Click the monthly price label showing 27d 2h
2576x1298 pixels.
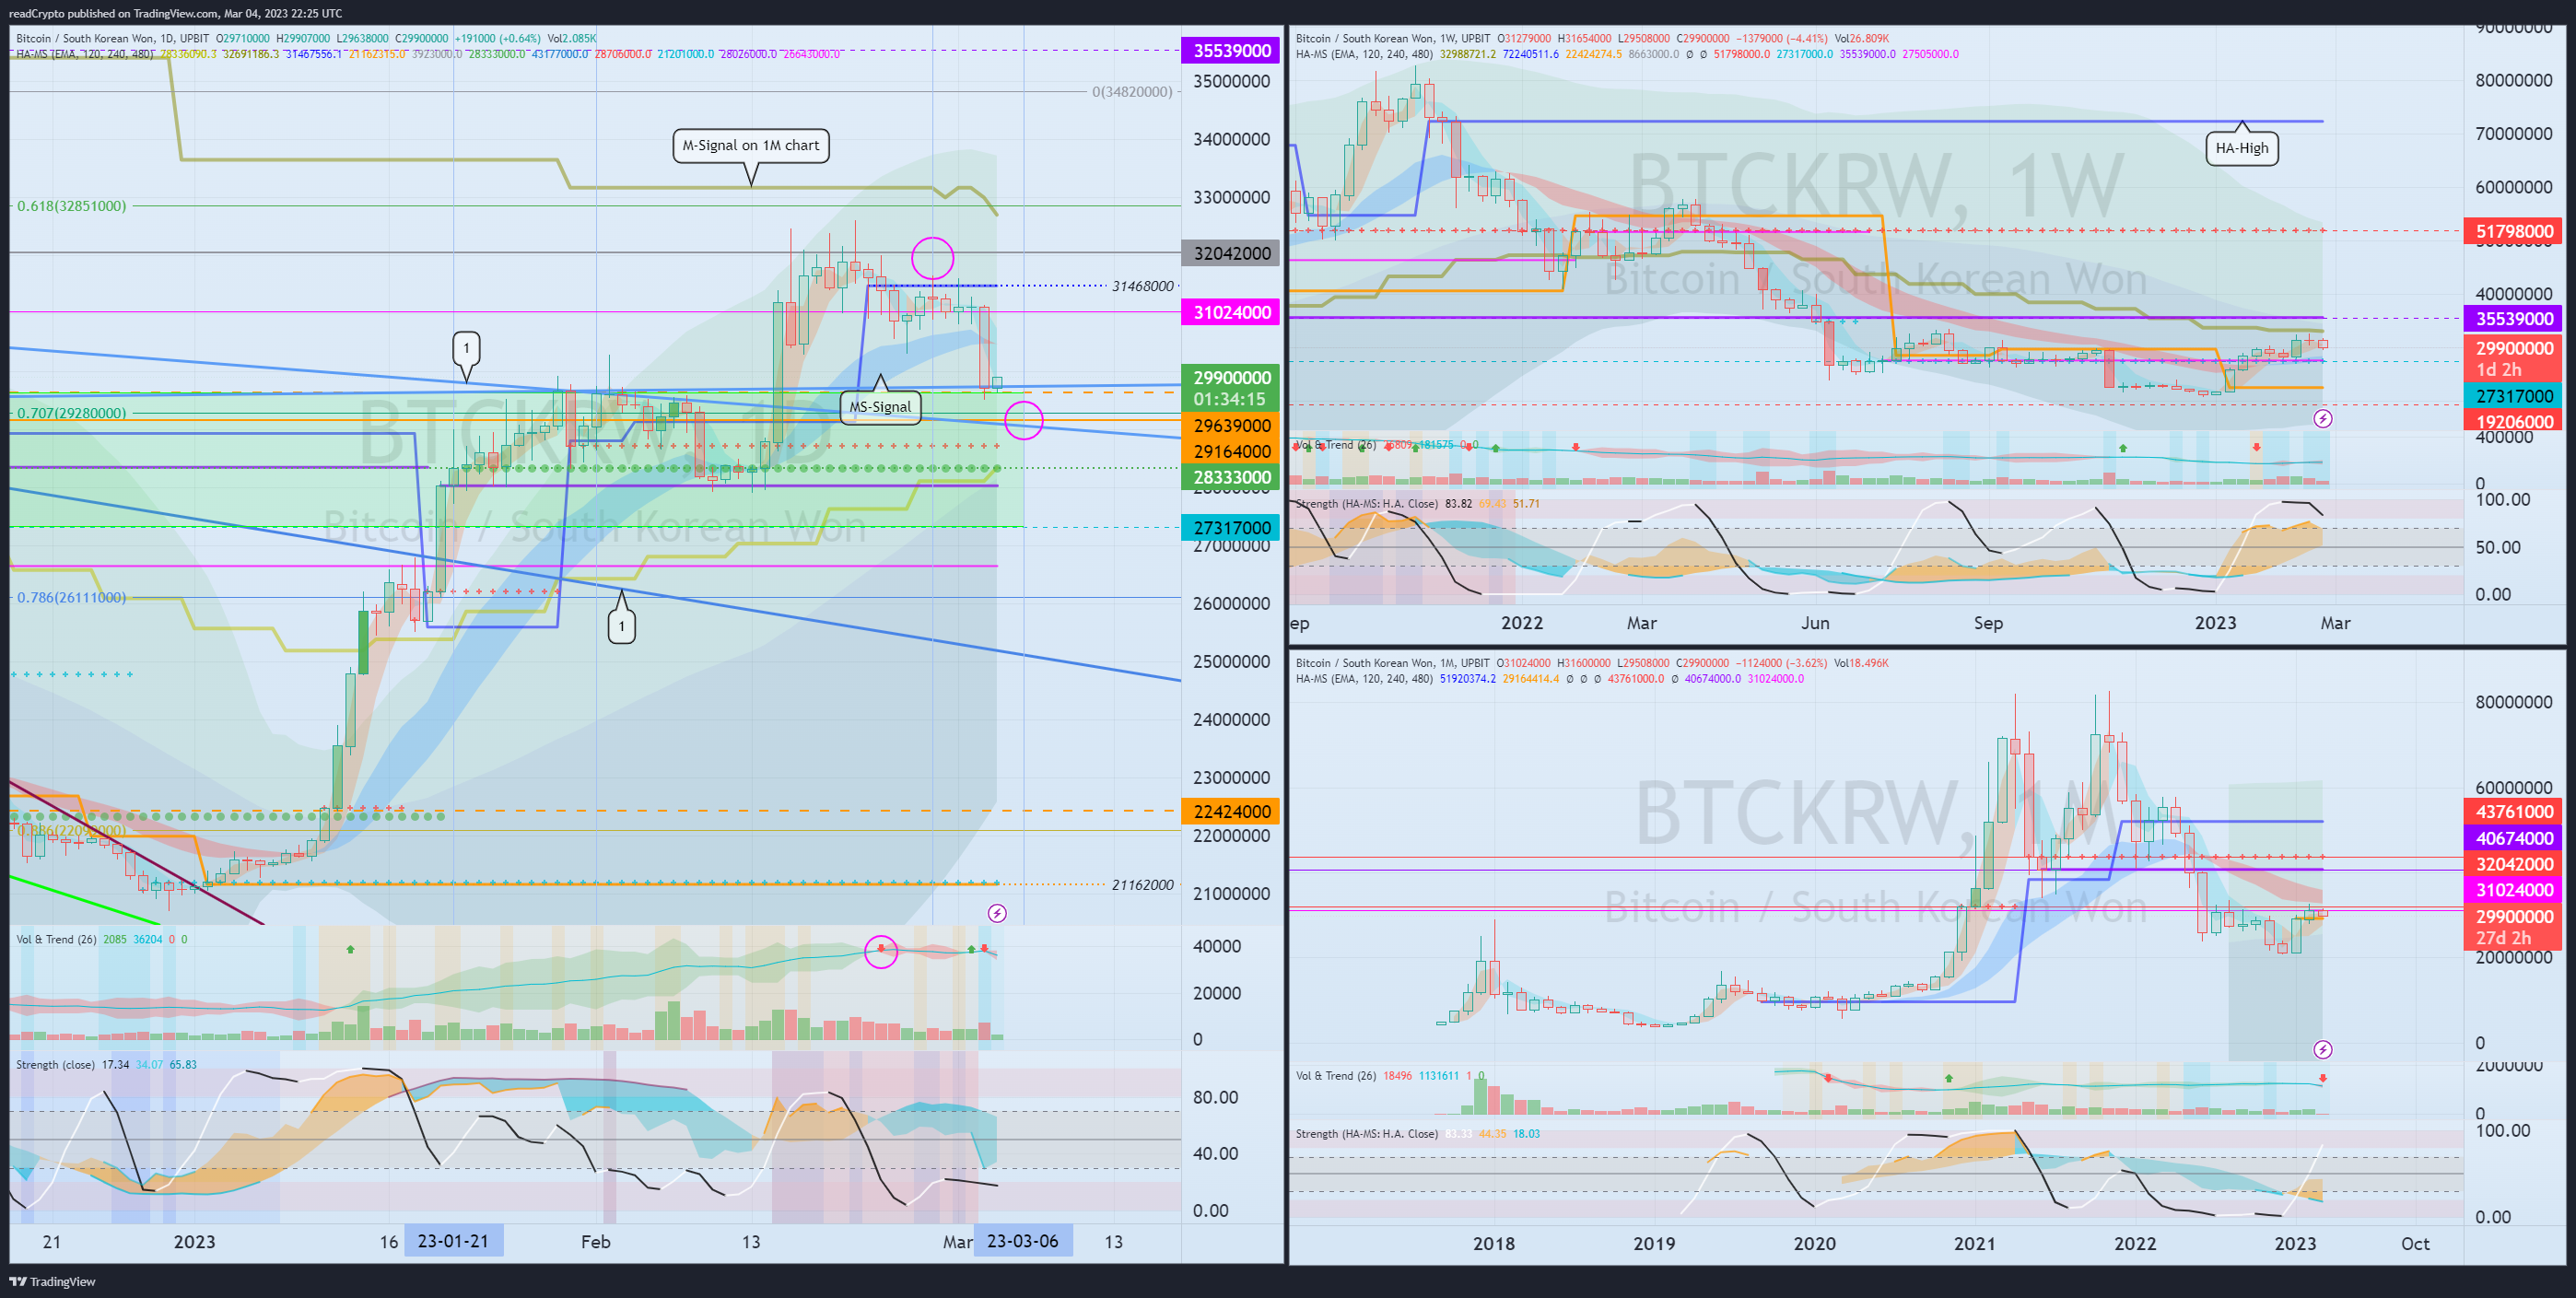(2513, 927)
